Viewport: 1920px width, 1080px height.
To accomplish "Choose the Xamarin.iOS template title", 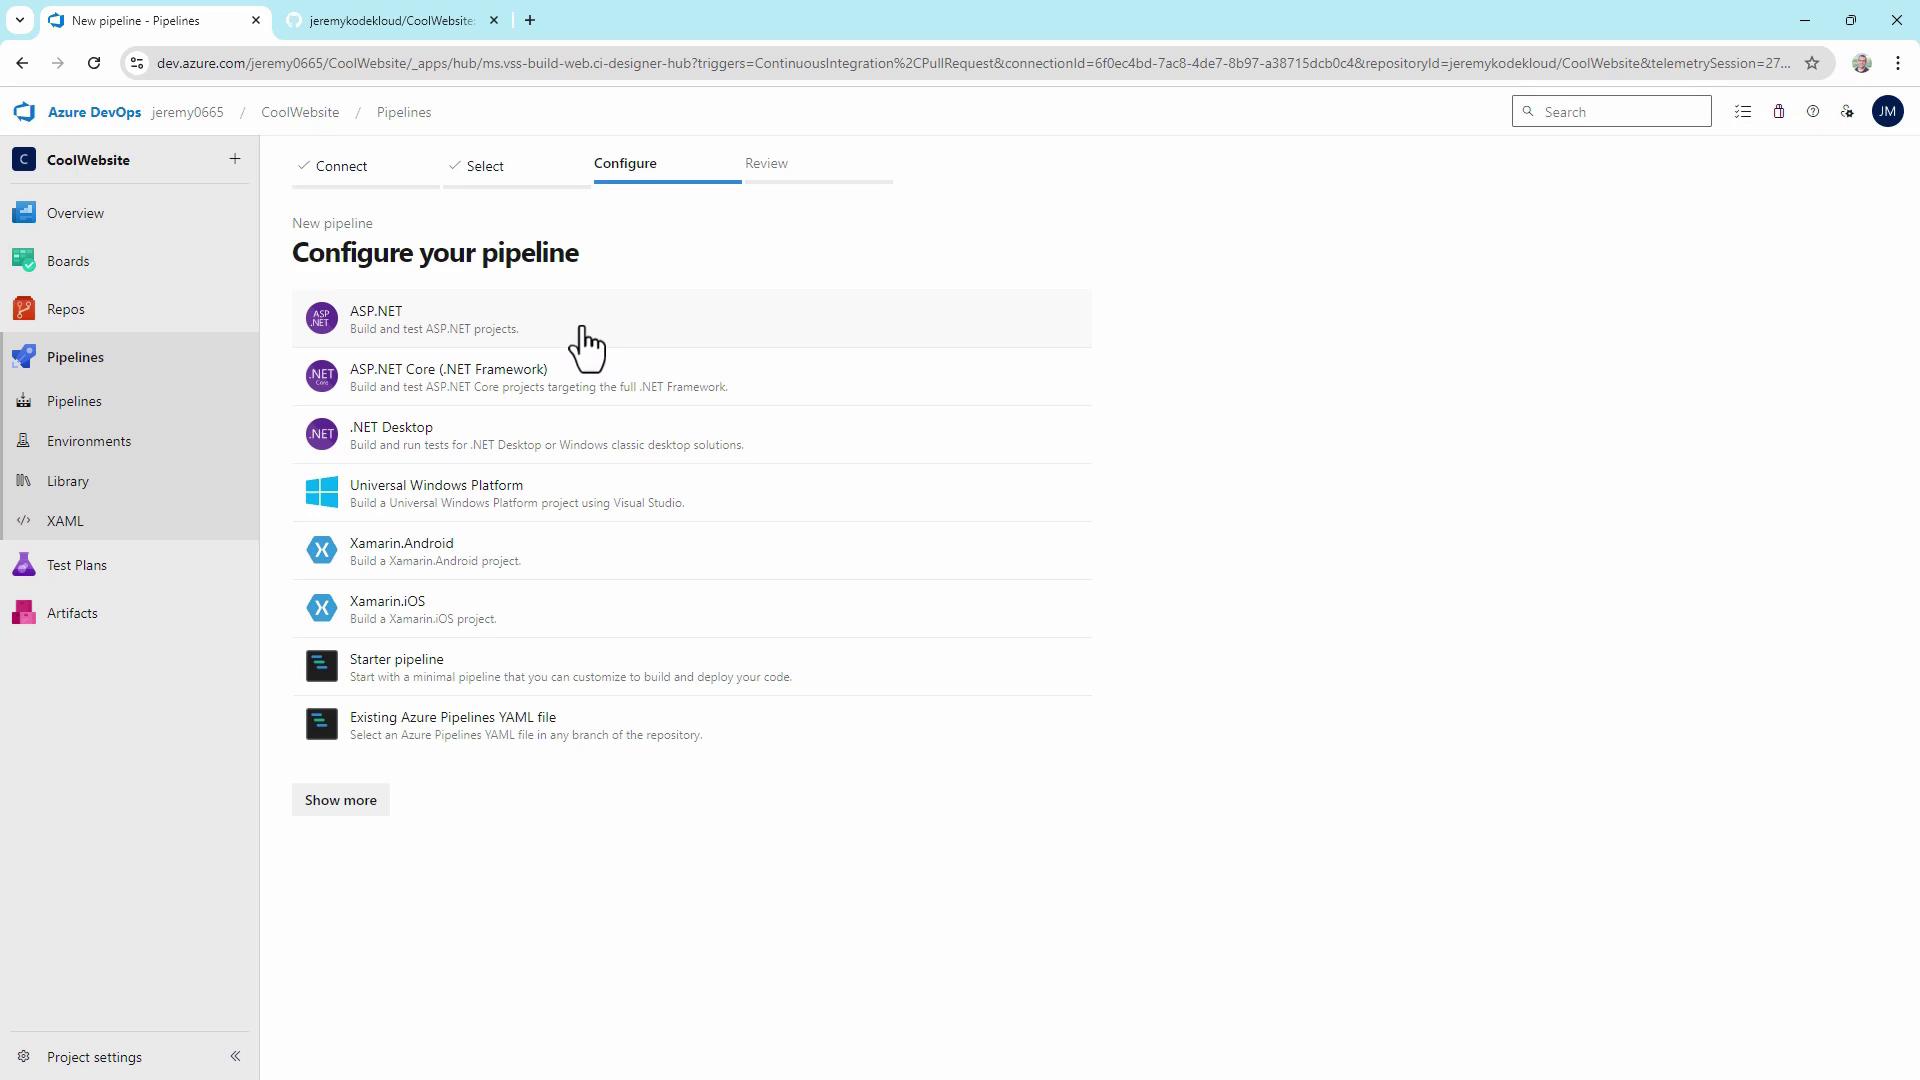I will point(387,601).
